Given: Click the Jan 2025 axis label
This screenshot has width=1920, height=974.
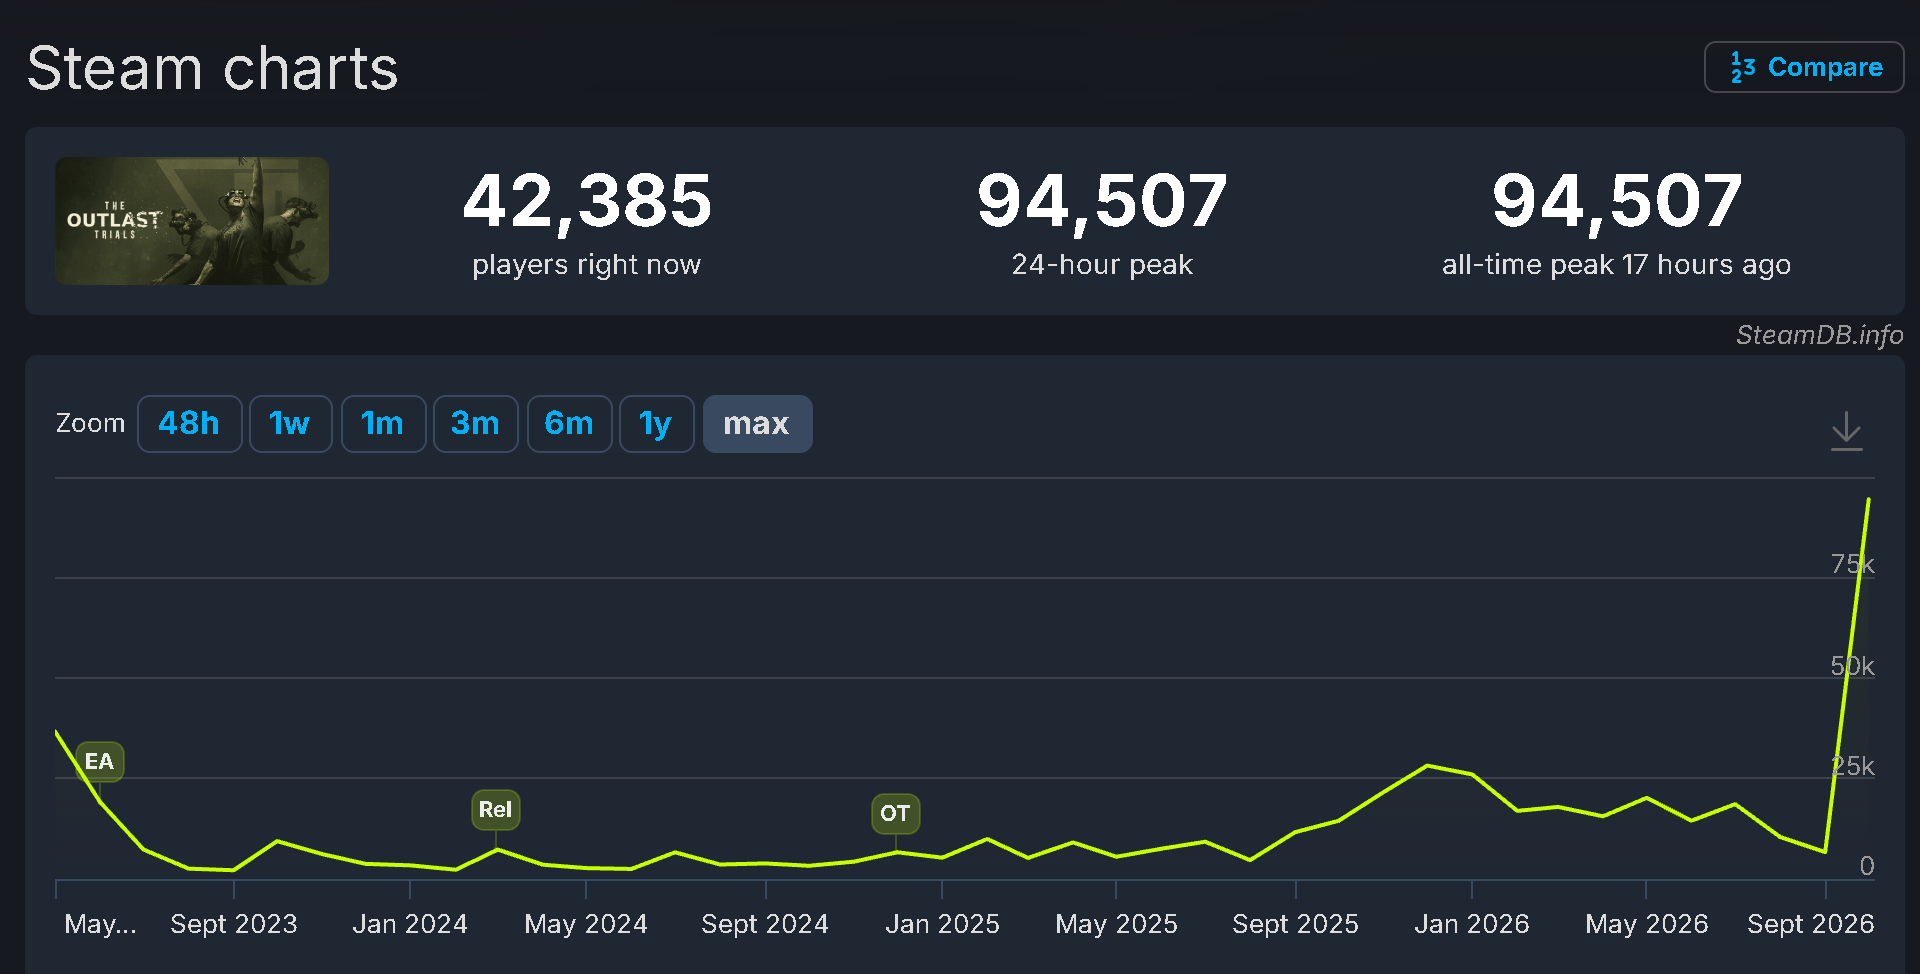Looking at the screenshot, I should (942, 924).
